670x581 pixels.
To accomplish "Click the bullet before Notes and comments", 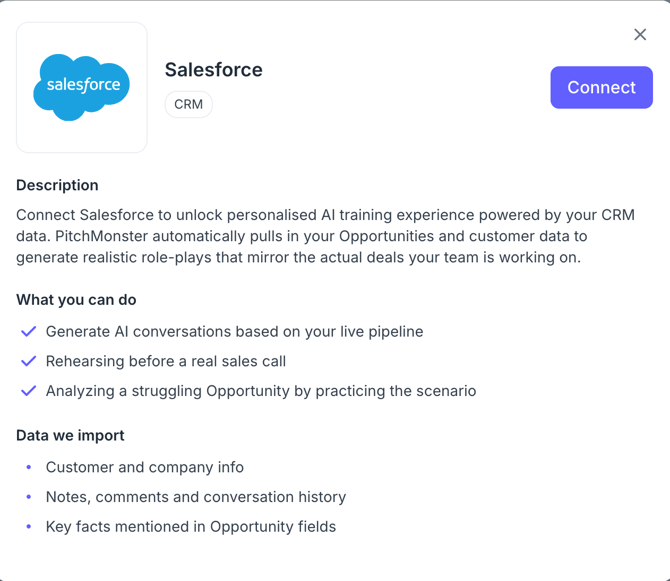I will click(x=29, y=497).
